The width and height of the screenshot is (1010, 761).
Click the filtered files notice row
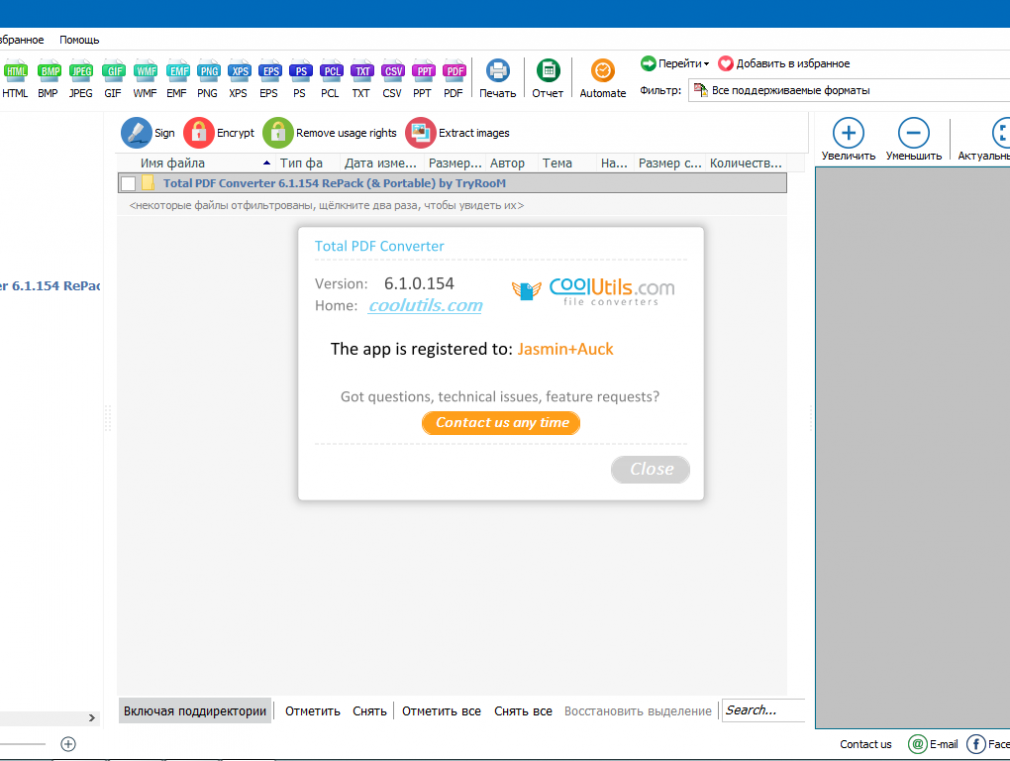pyautogui.click(x=327, y=206)
